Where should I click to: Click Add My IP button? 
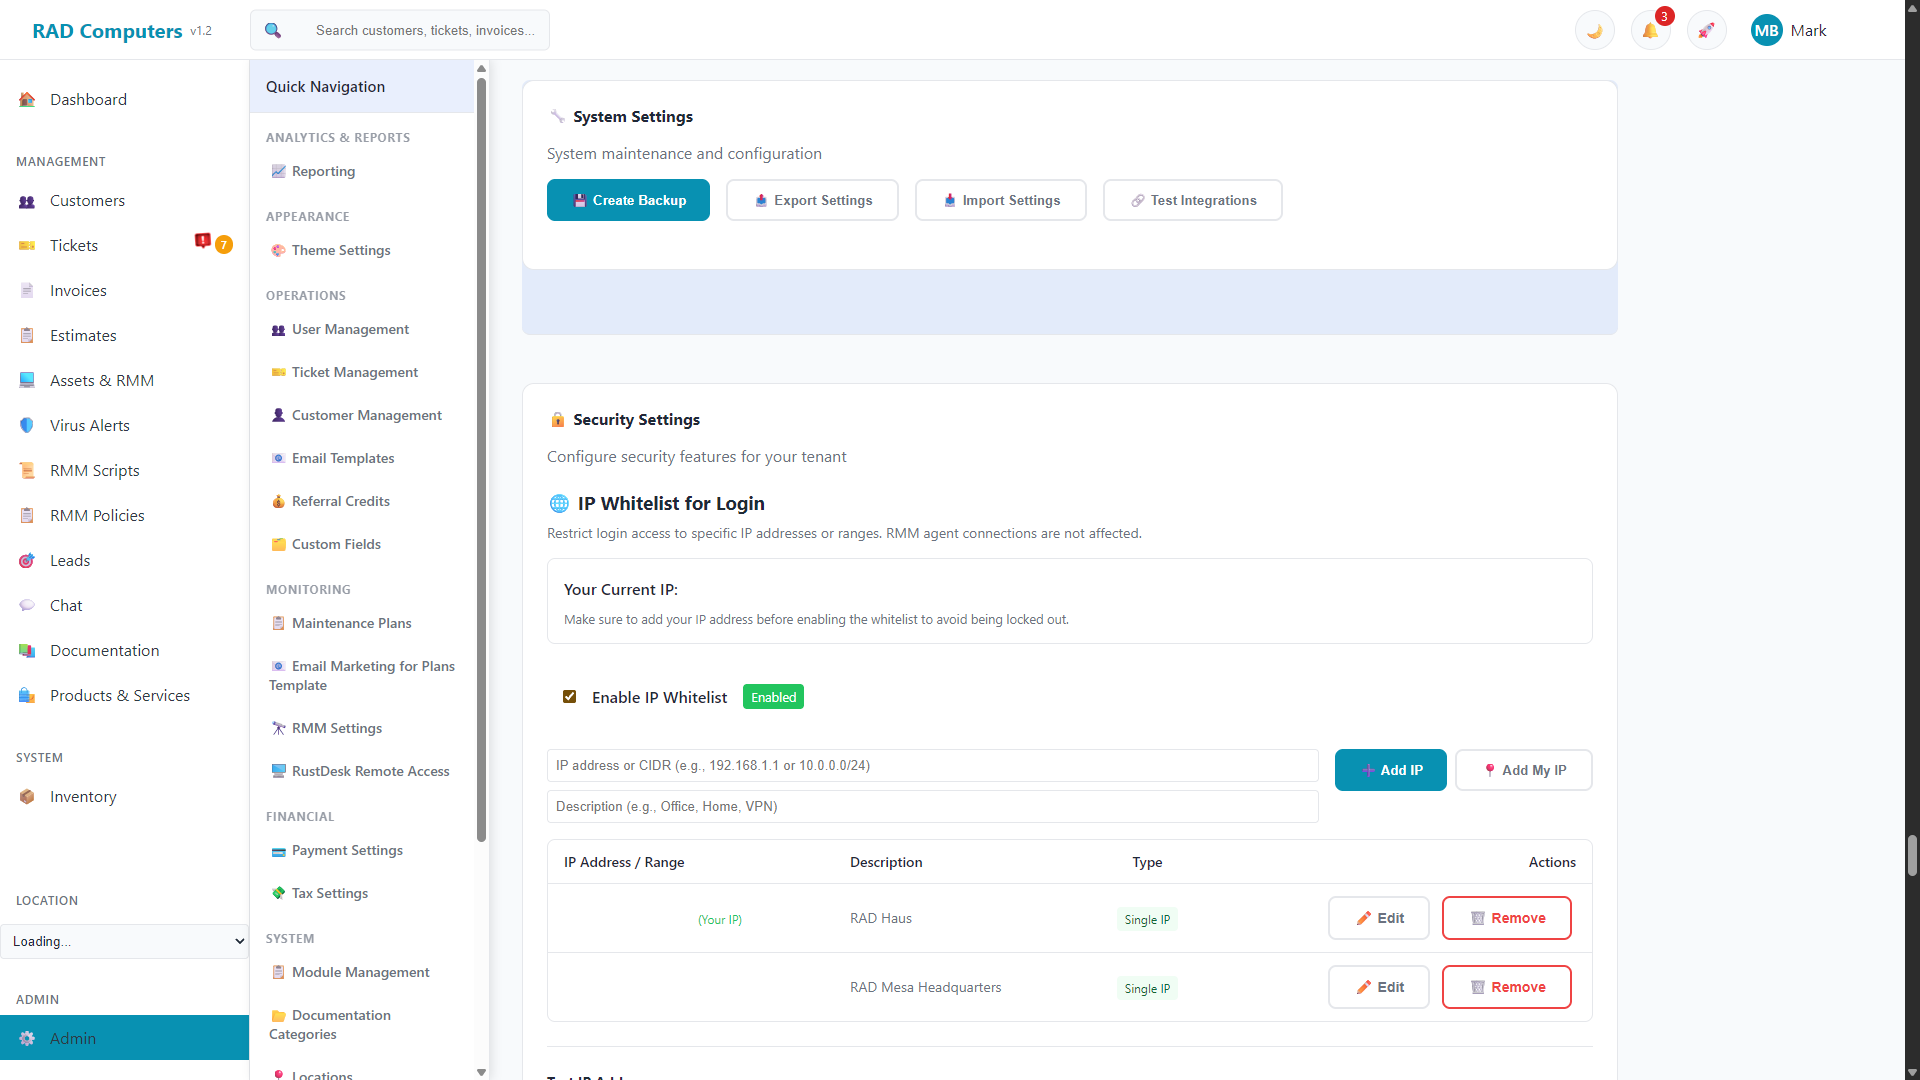coord(1523,770)
